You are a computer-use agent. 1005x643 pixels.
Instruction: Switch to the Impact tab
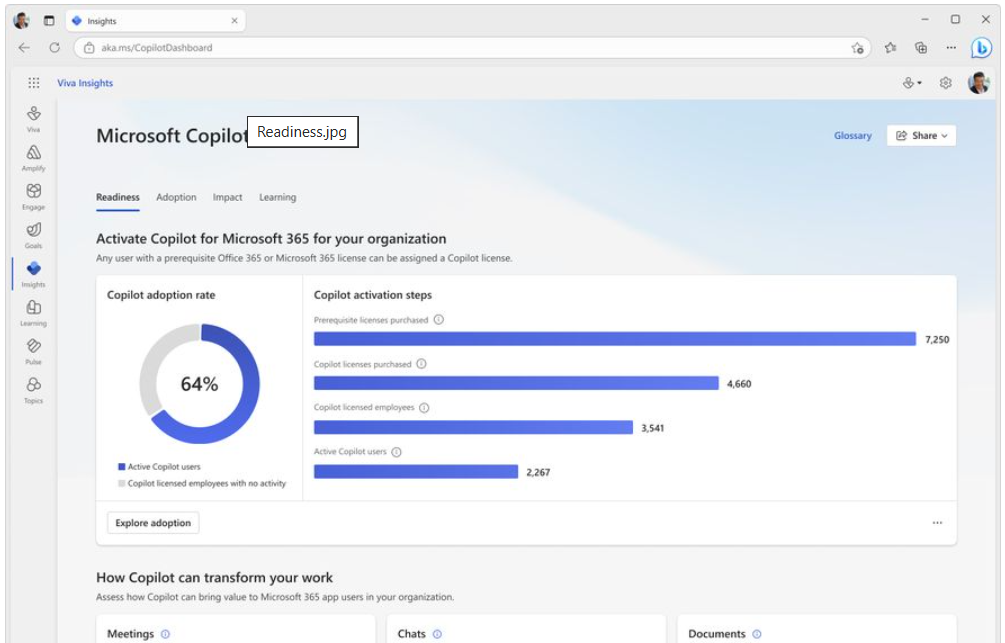point(227,197)
